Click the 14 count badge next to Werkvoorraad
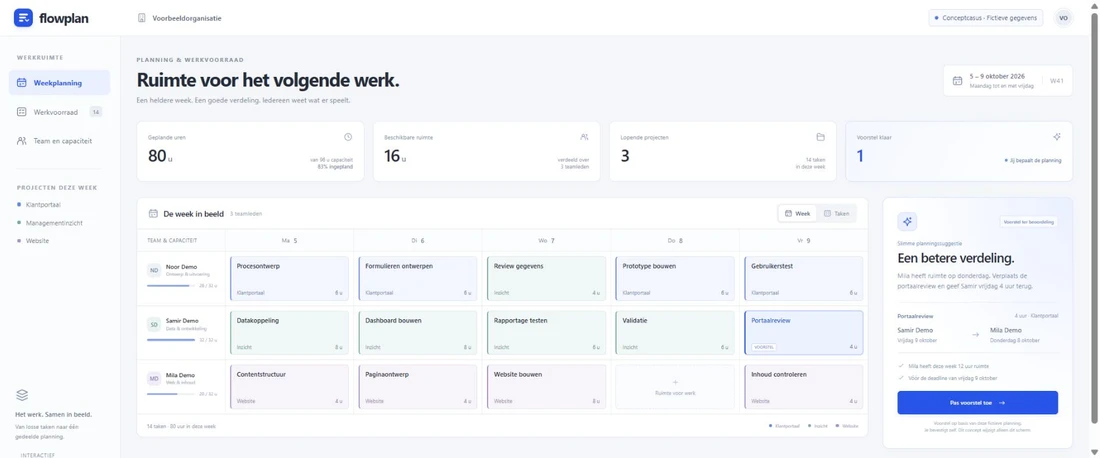The height and width of the screenshot is (458, 1100). click(96, 112)
